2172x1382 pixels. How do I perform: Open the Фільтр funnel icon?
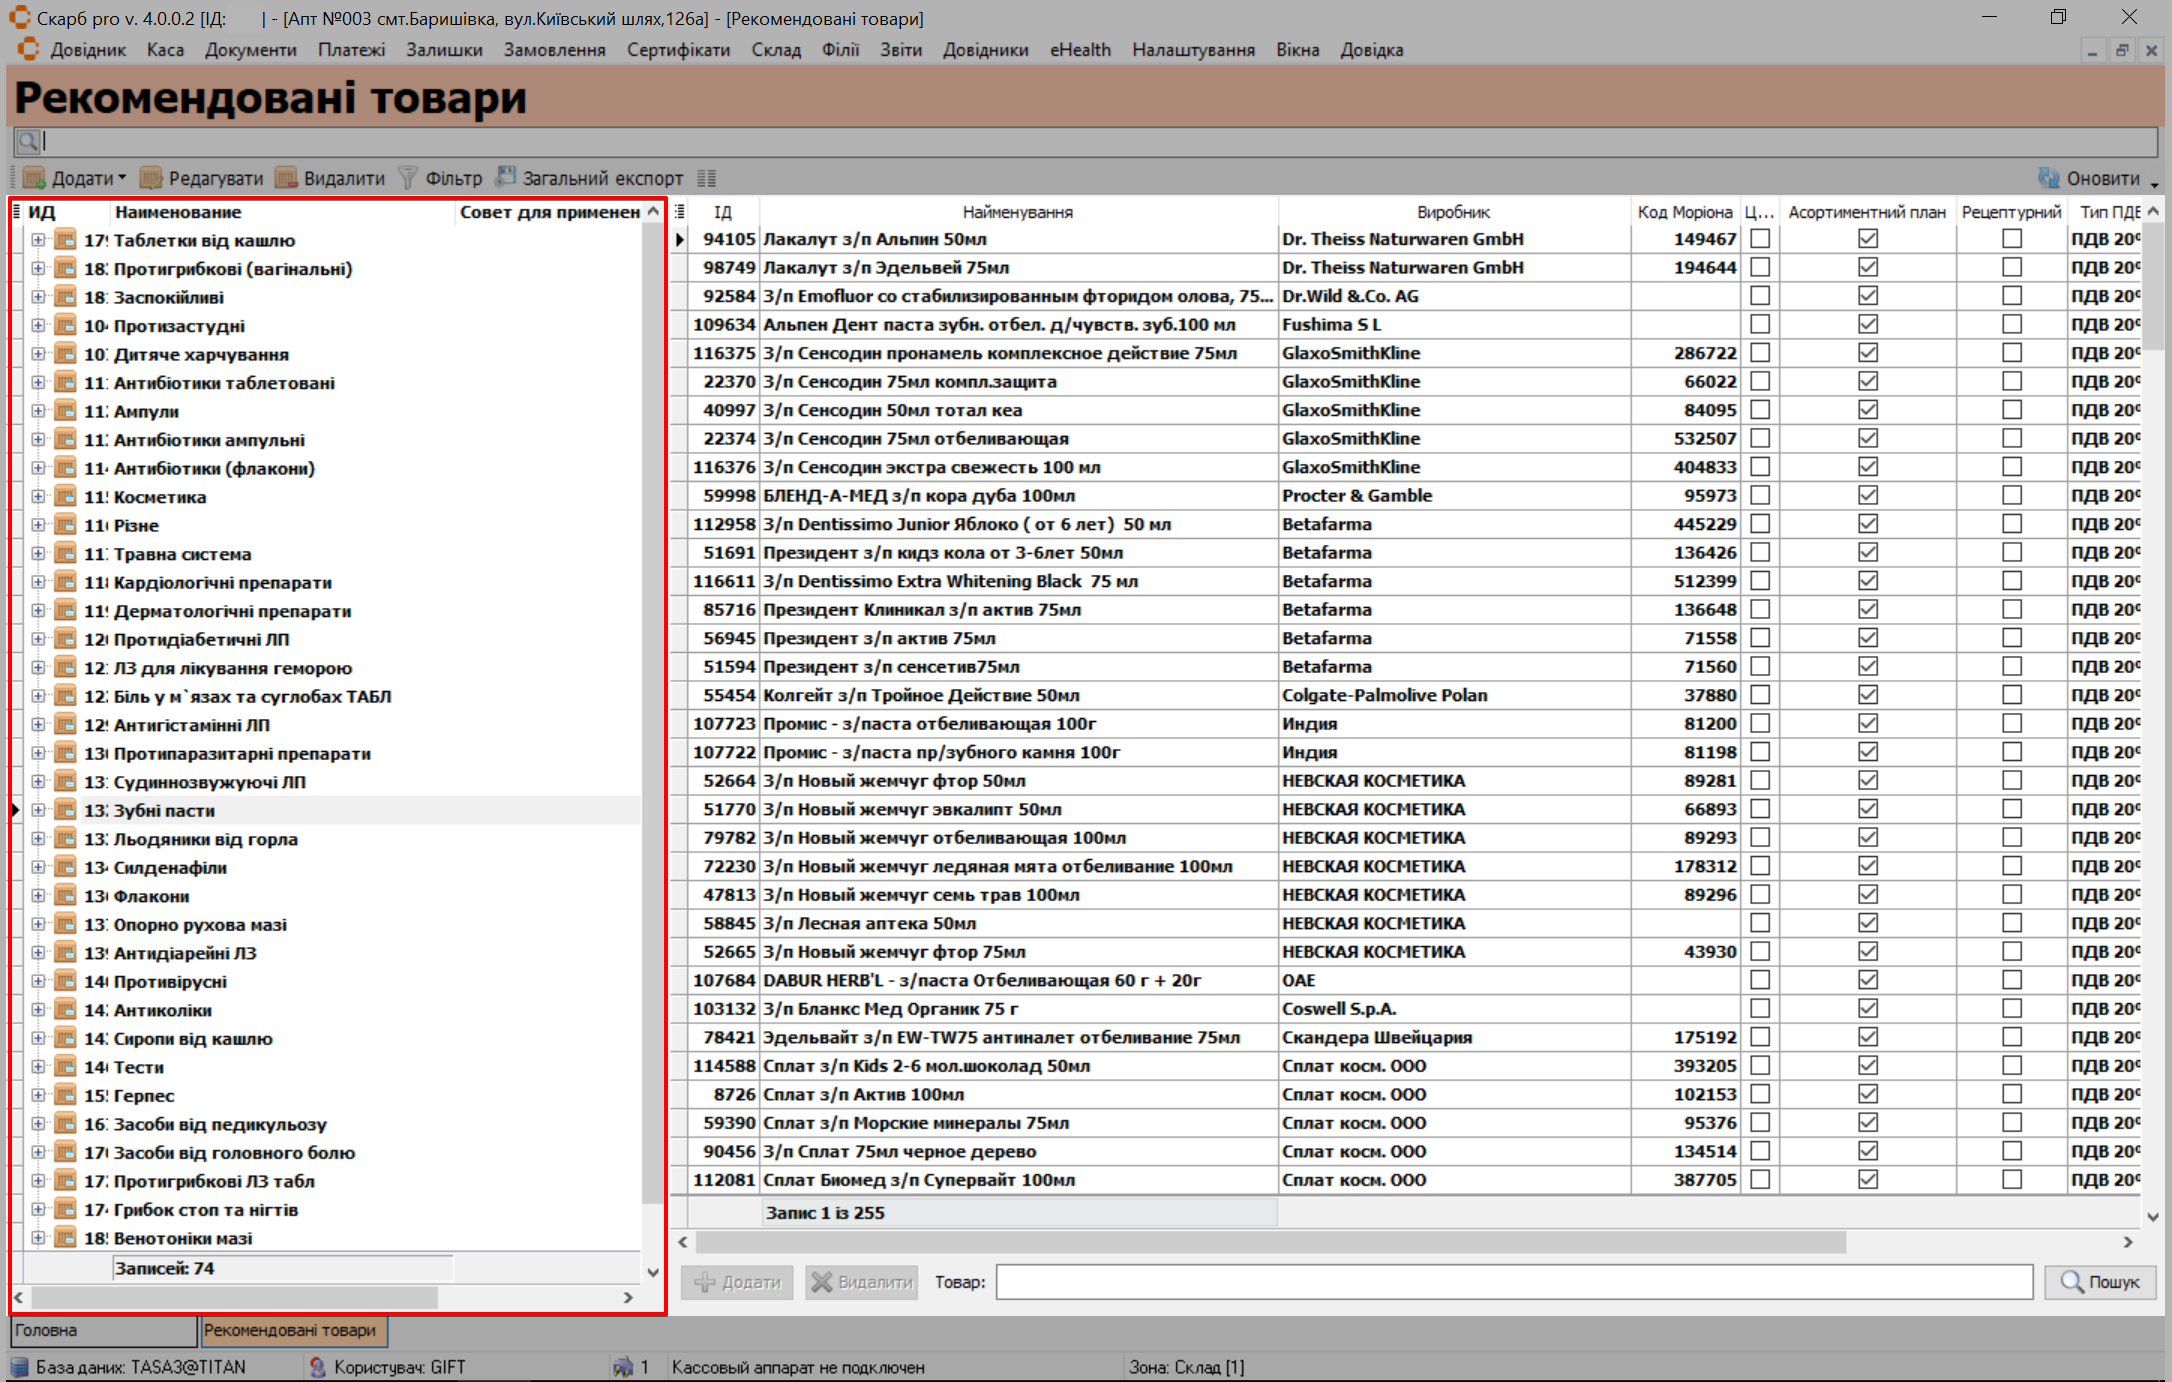[x=408, y=178]
